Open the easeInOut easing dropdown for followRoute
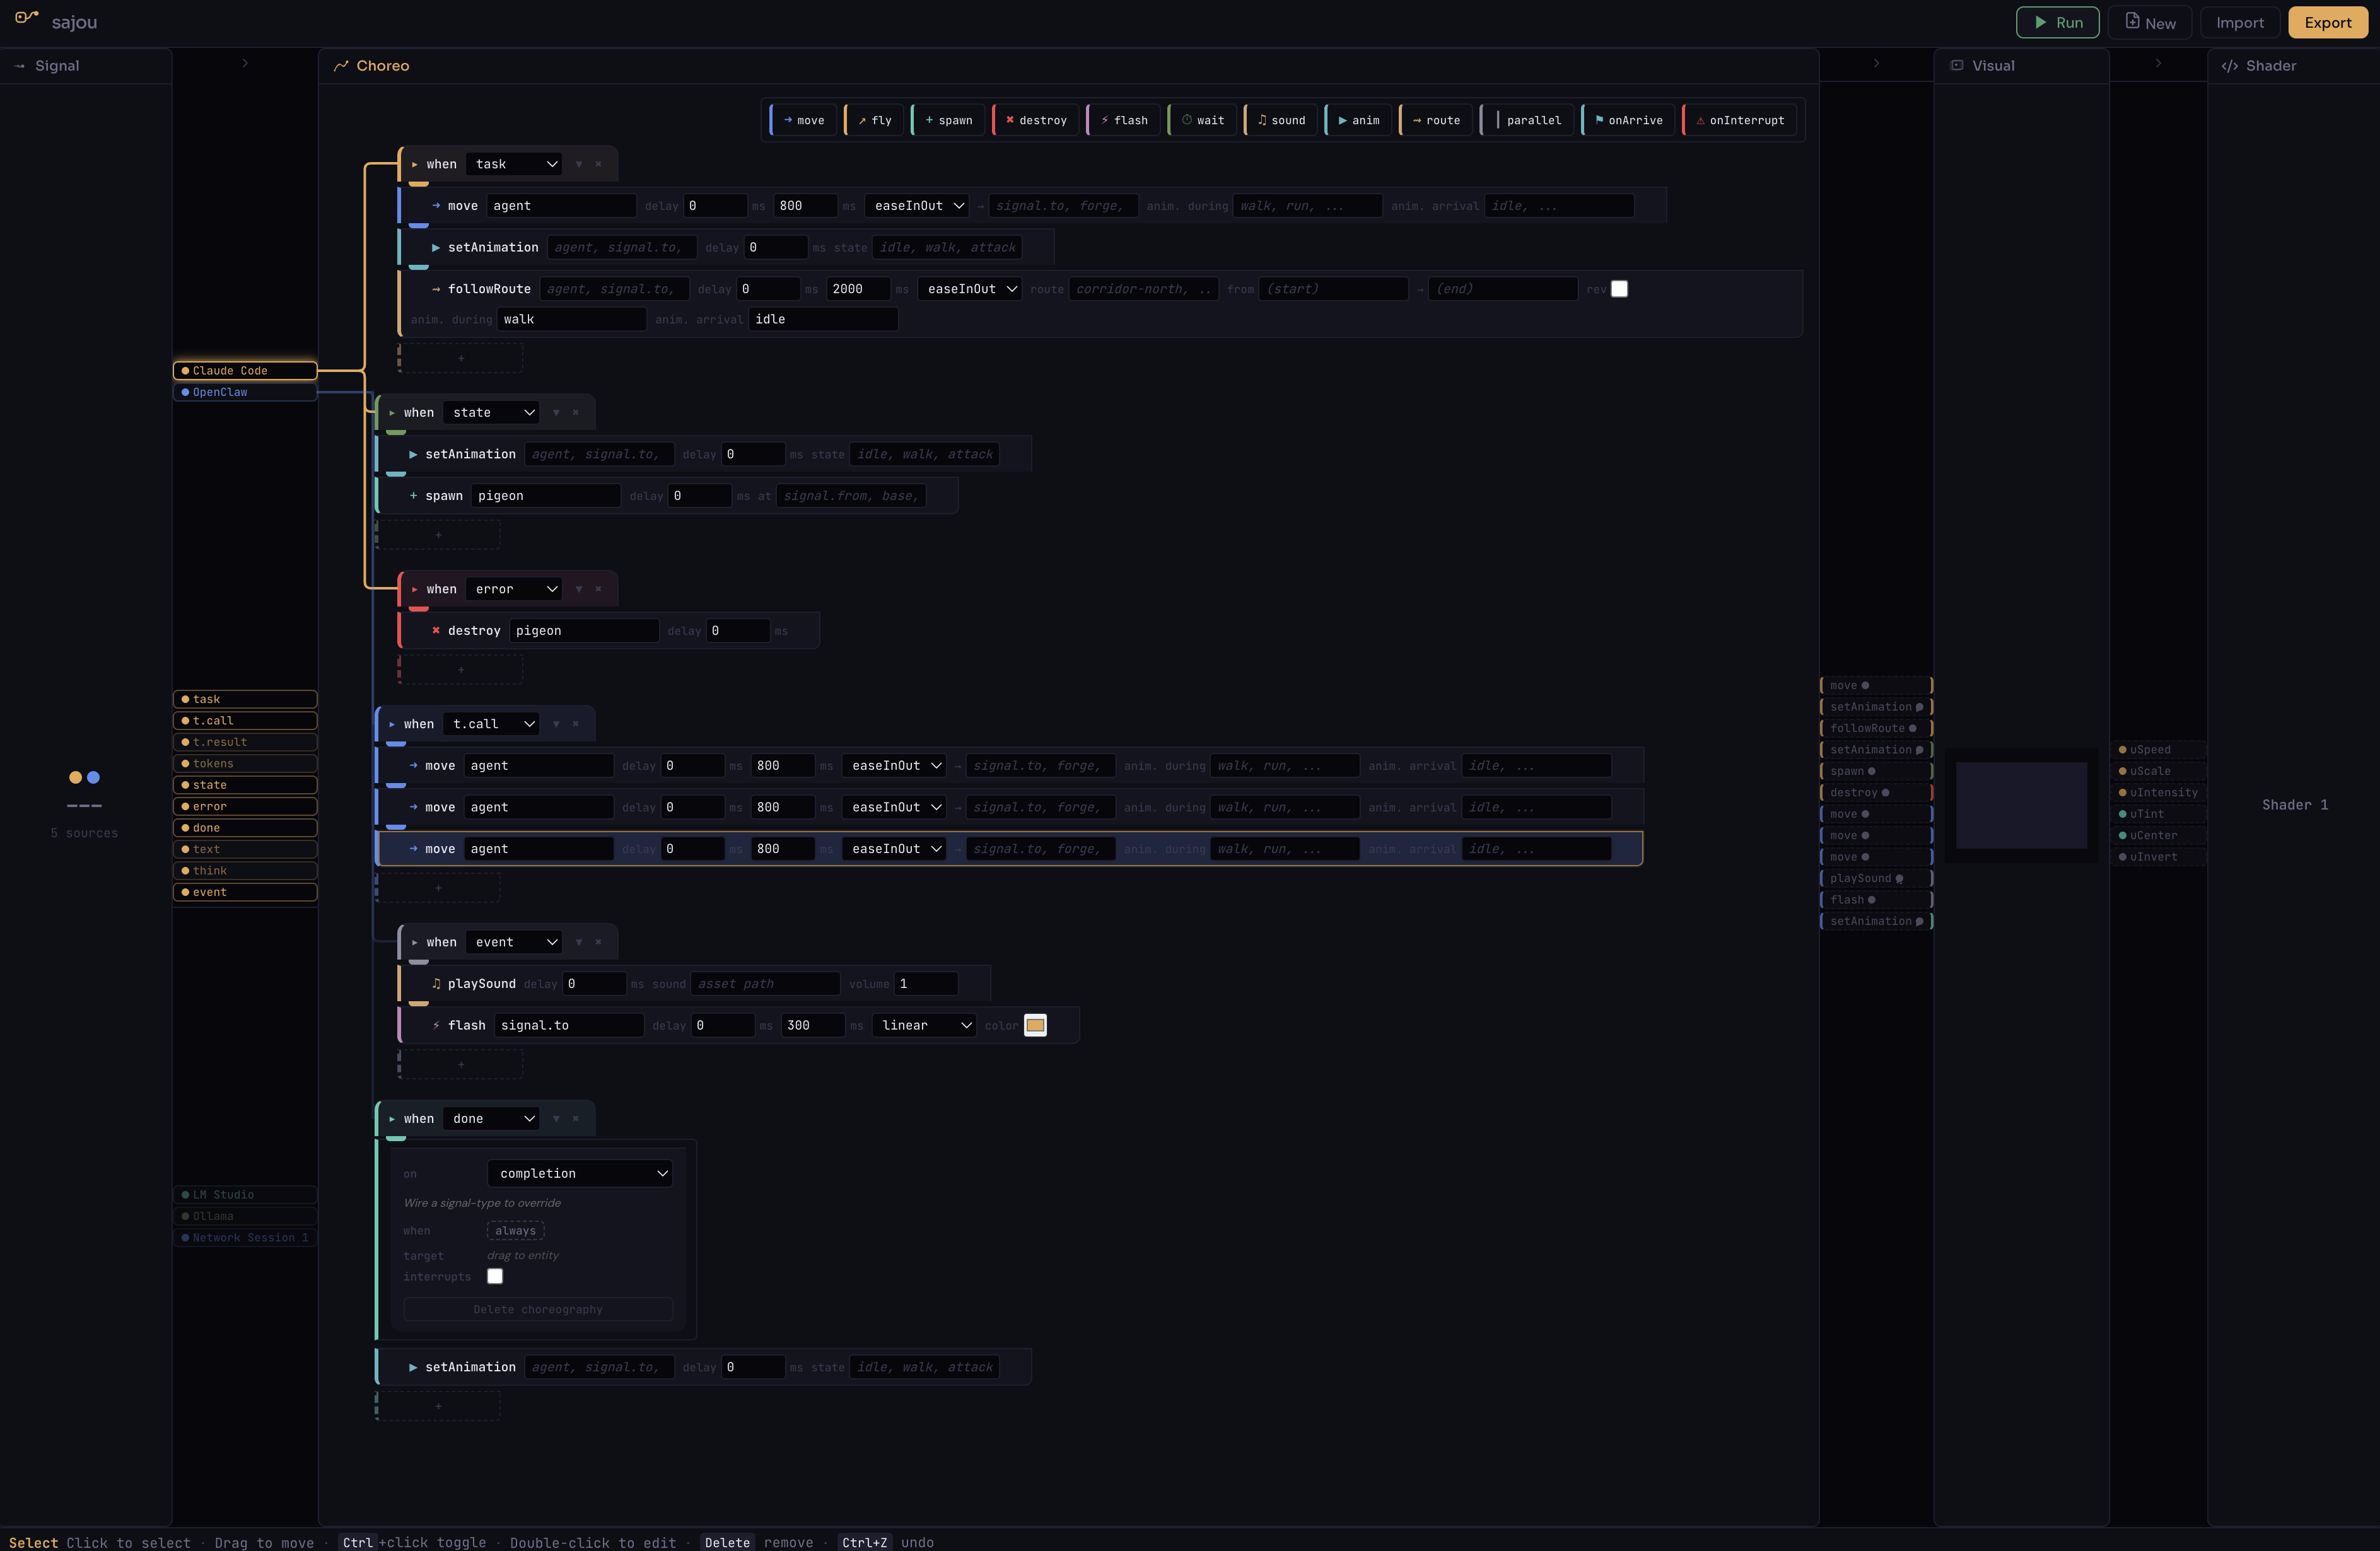 point(968,288)
